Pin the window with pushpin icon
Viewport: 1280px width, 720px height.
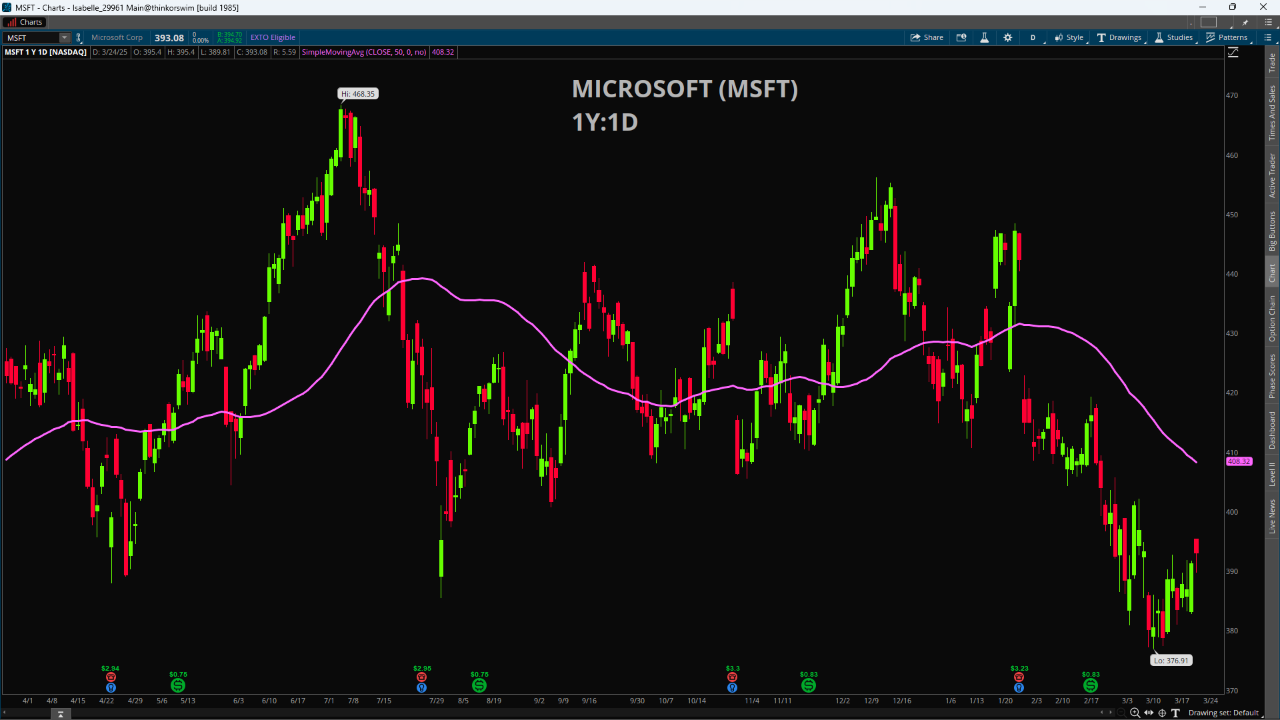click(x=1245, y=22)
